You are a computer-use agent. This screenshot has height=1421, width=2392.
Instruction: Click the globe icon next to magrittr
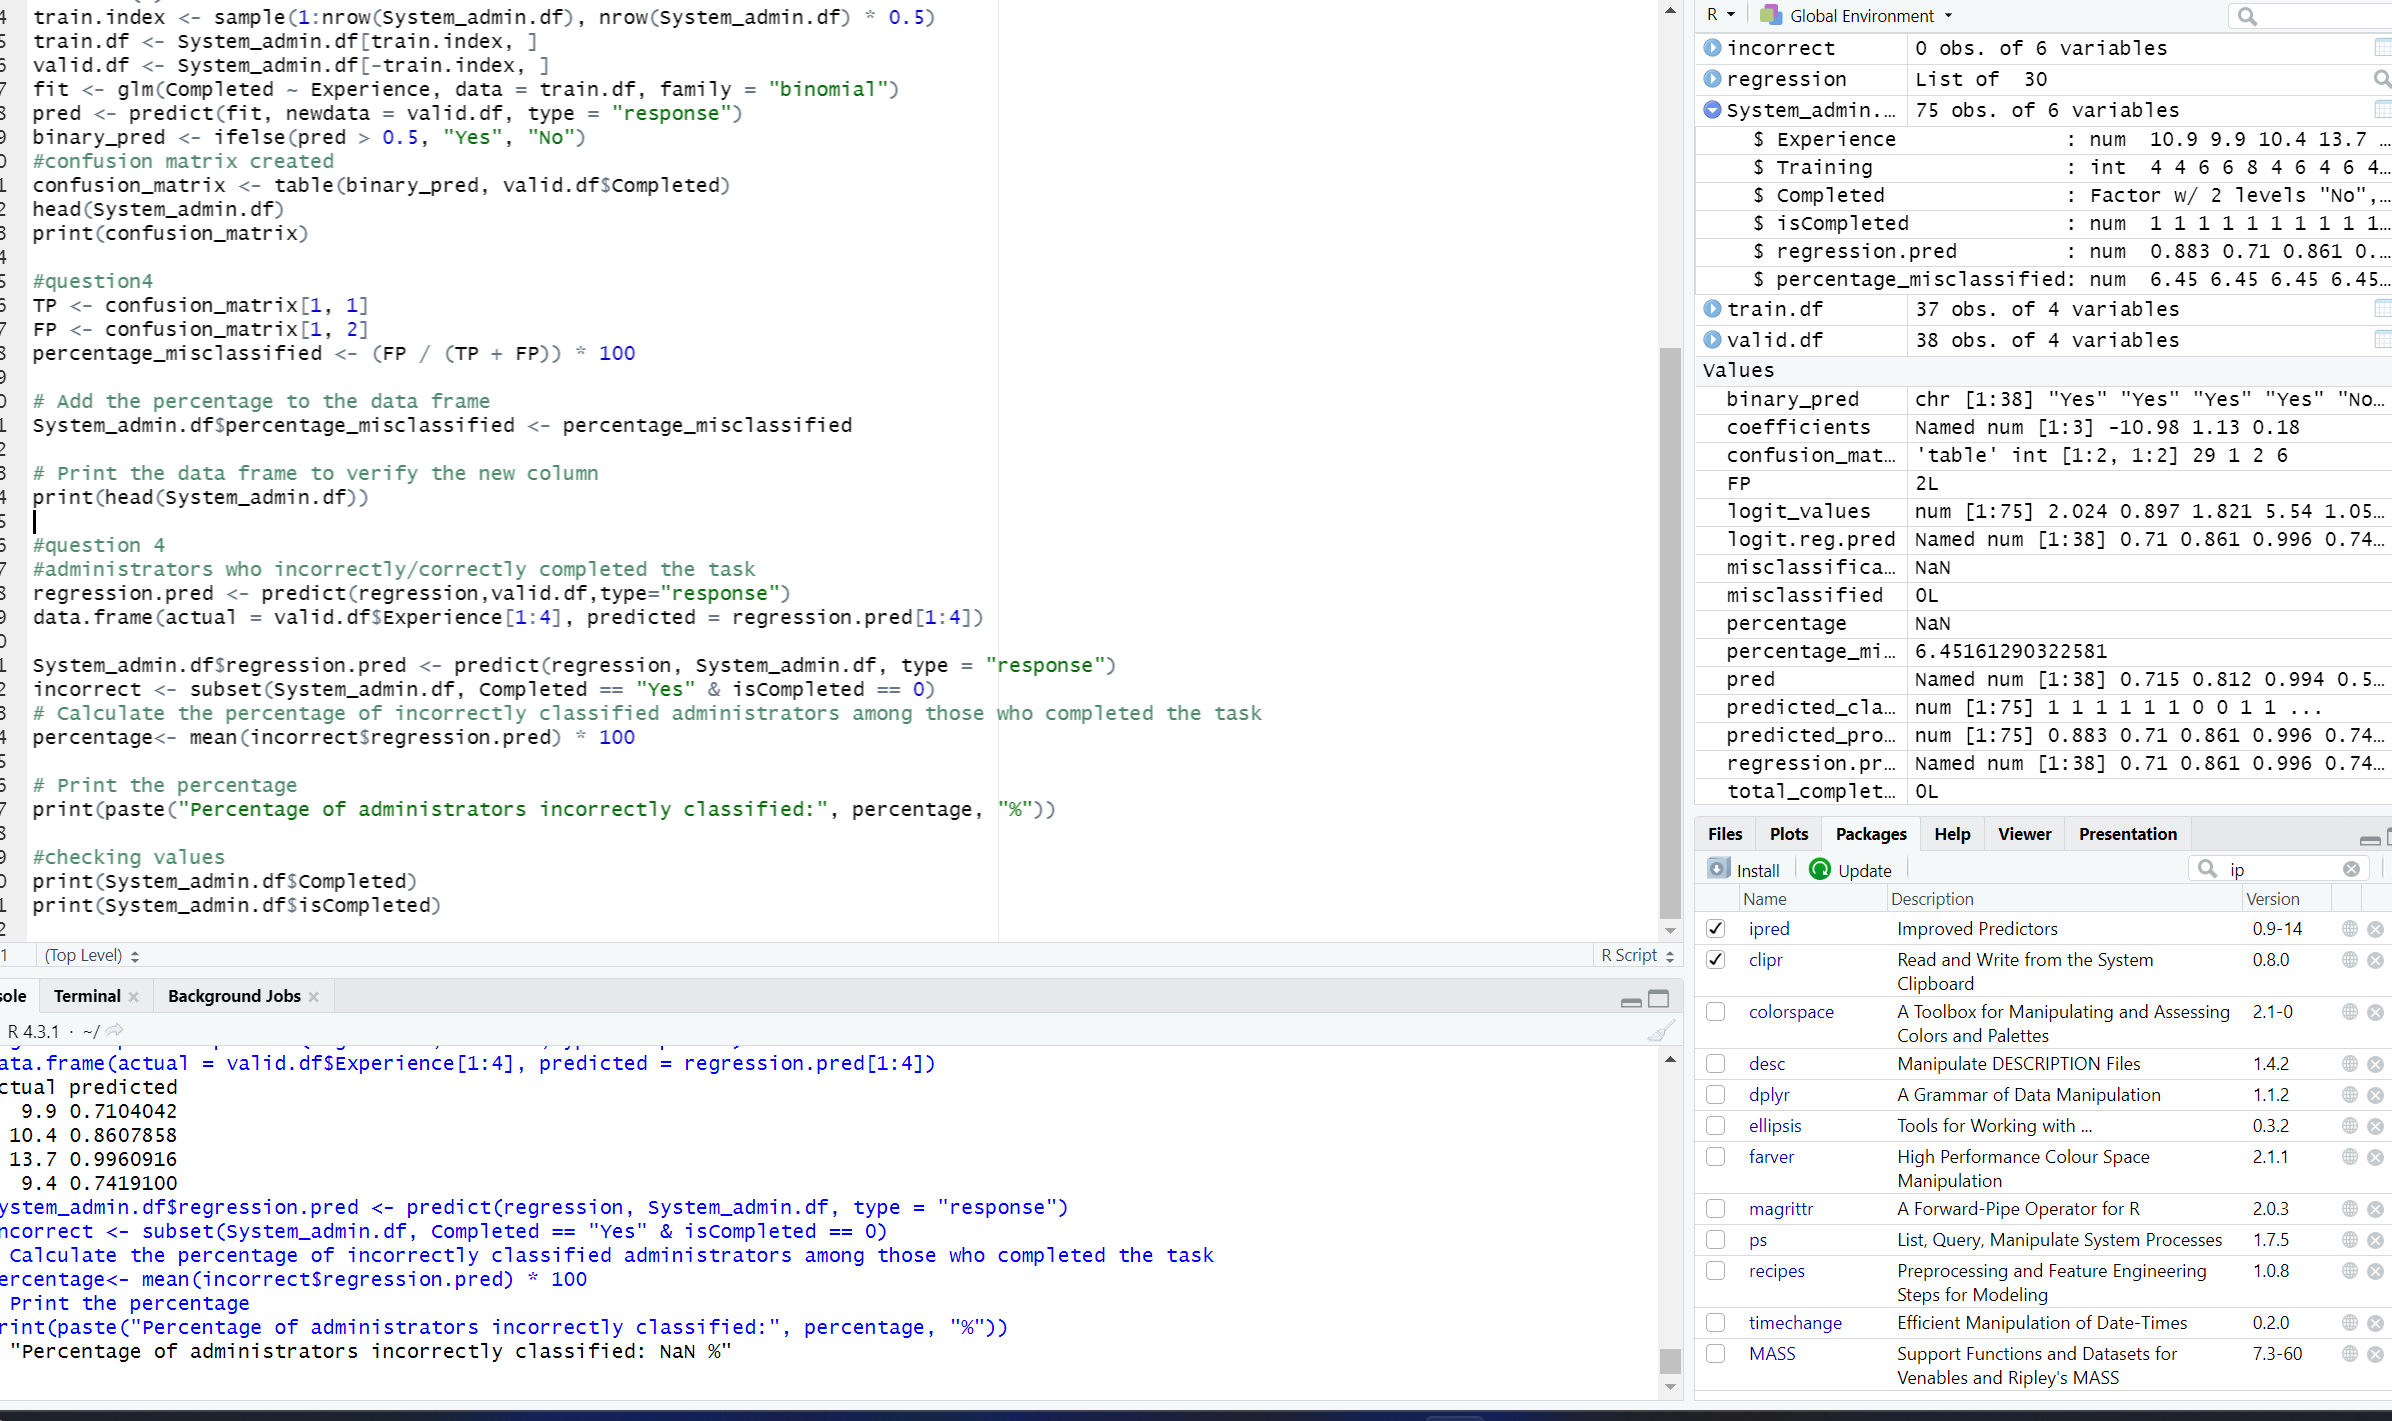pyautogui.click(x=2348, y=1208)
